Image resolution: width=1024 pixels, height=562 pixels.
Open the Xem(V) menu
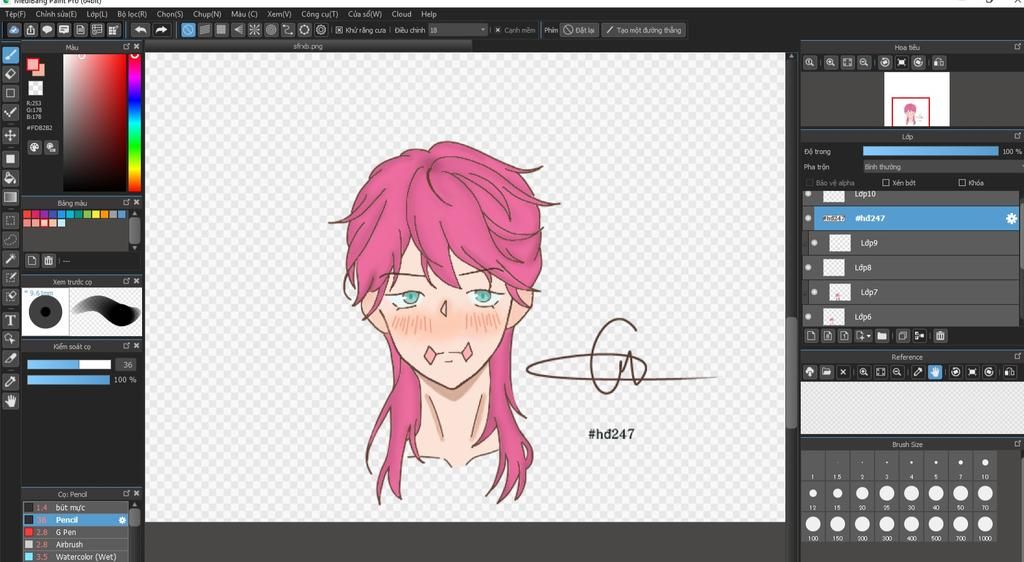point(279,14)
